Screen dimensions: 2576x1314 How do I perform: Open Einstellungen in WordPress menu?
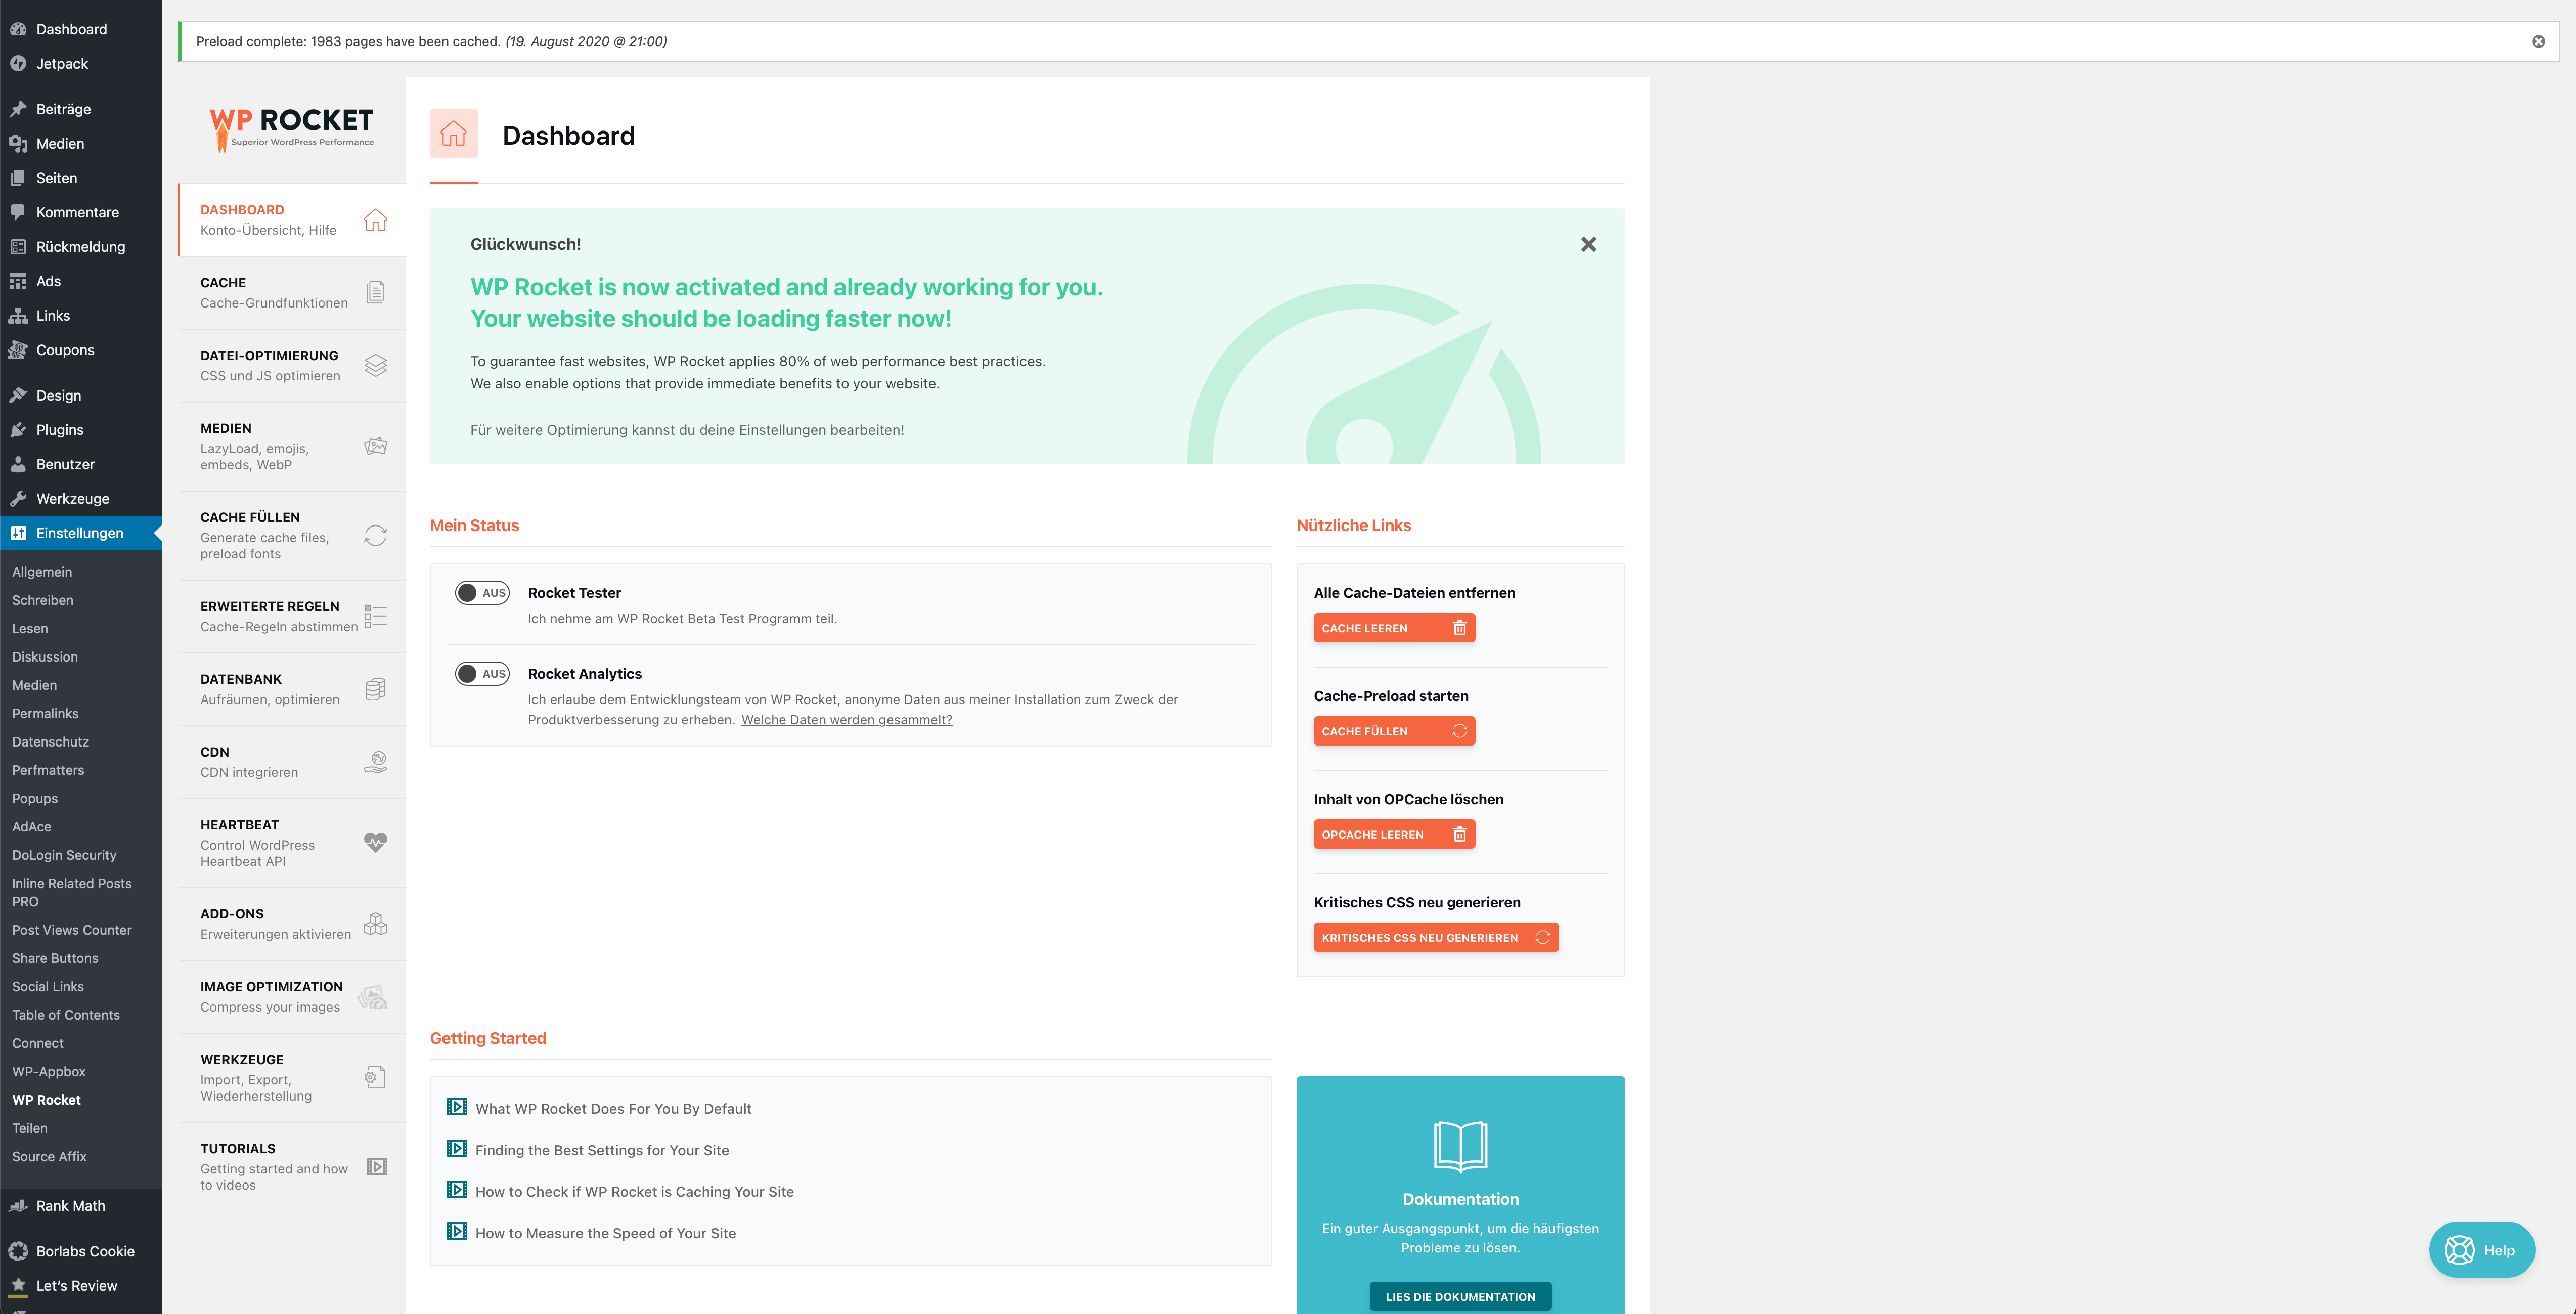point(80,533)
